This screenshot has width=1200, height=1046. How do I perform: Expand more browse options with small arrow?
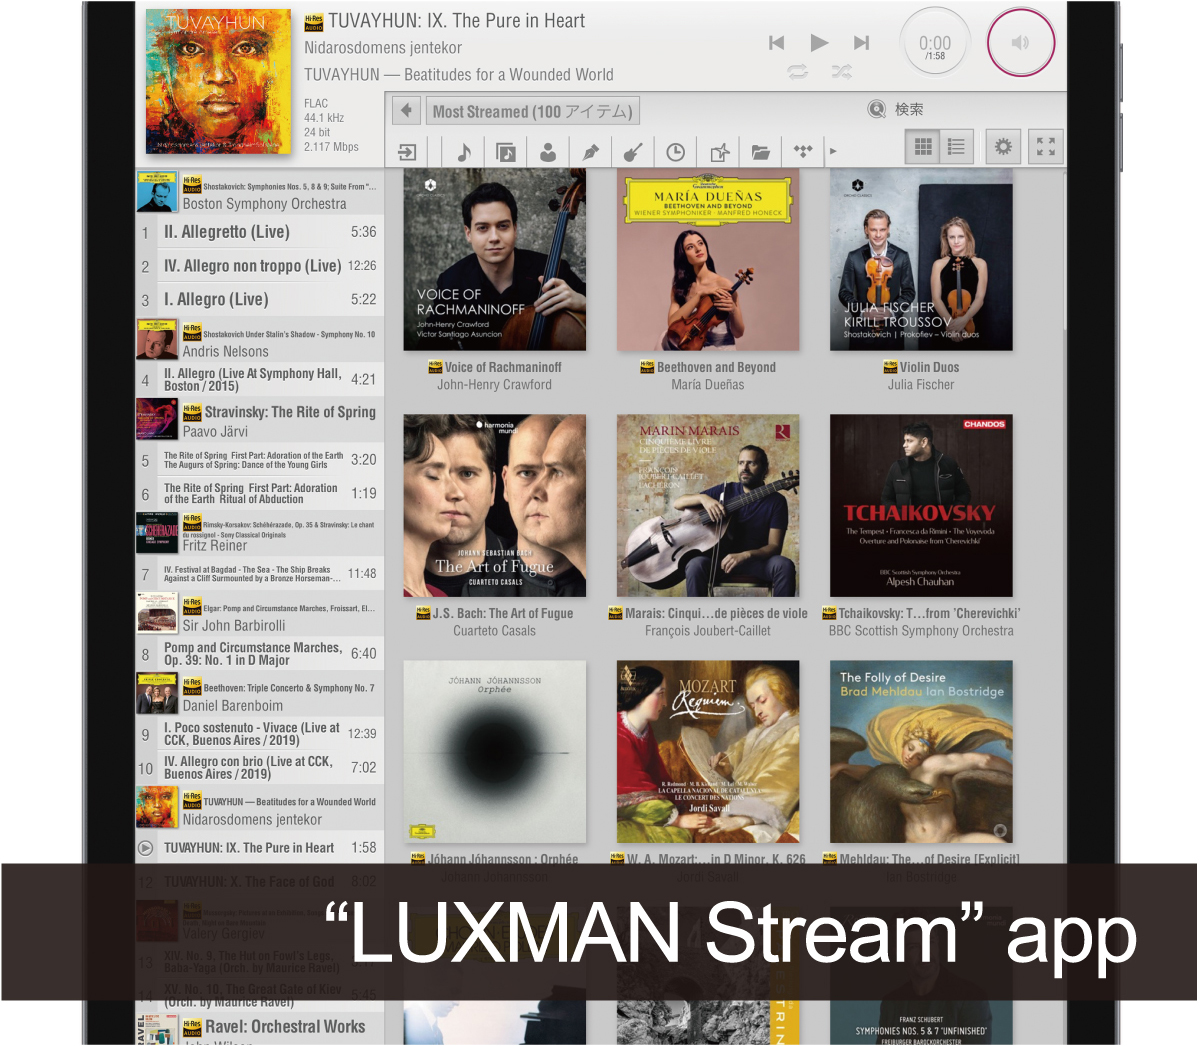pyautogui.click(x=833, y=152)
